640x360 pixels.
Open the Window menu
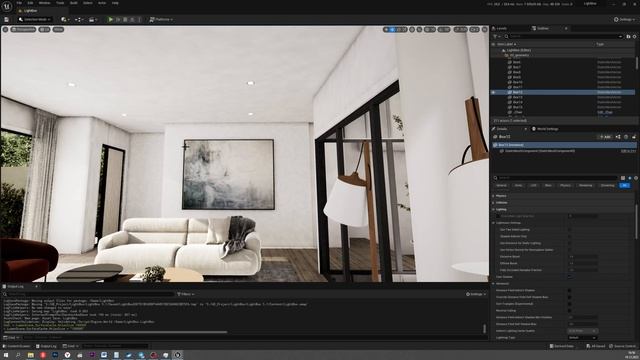tap(44, 3)
